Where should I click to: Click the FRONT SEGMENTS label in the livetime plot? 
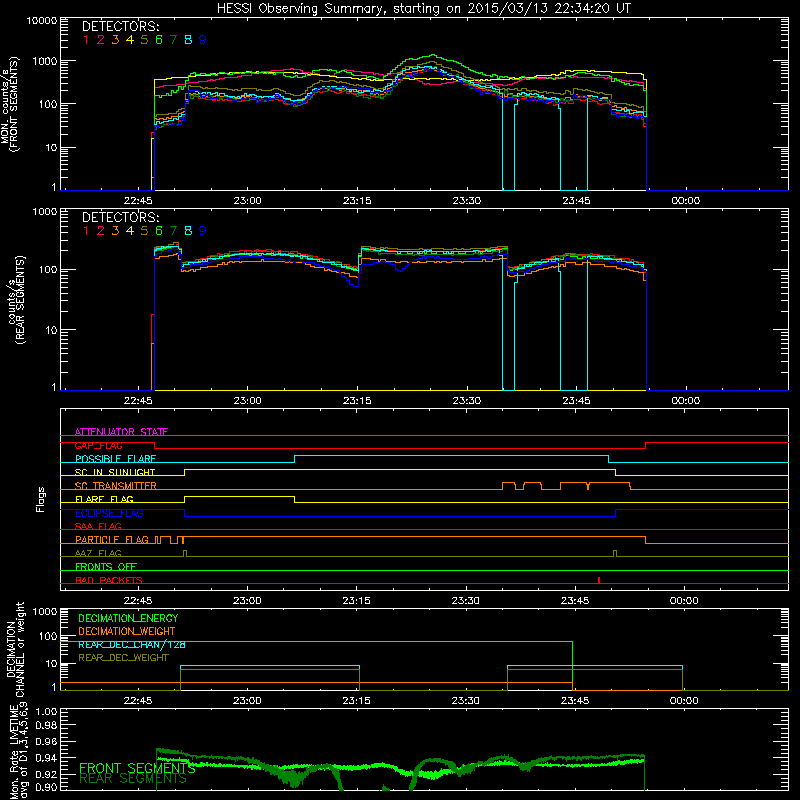click(x=137, y=768)
